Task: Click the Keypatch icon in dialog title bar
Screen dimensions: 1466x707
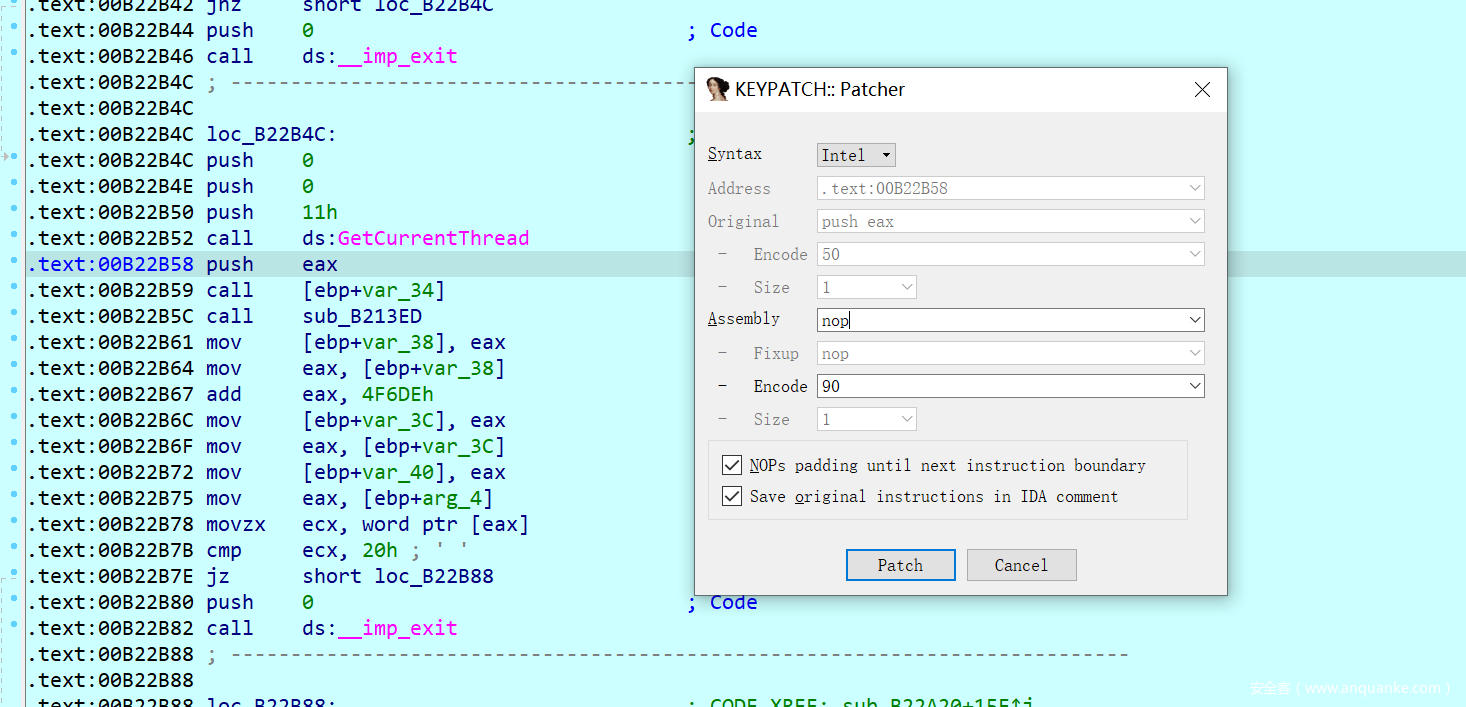Action: 717,89
